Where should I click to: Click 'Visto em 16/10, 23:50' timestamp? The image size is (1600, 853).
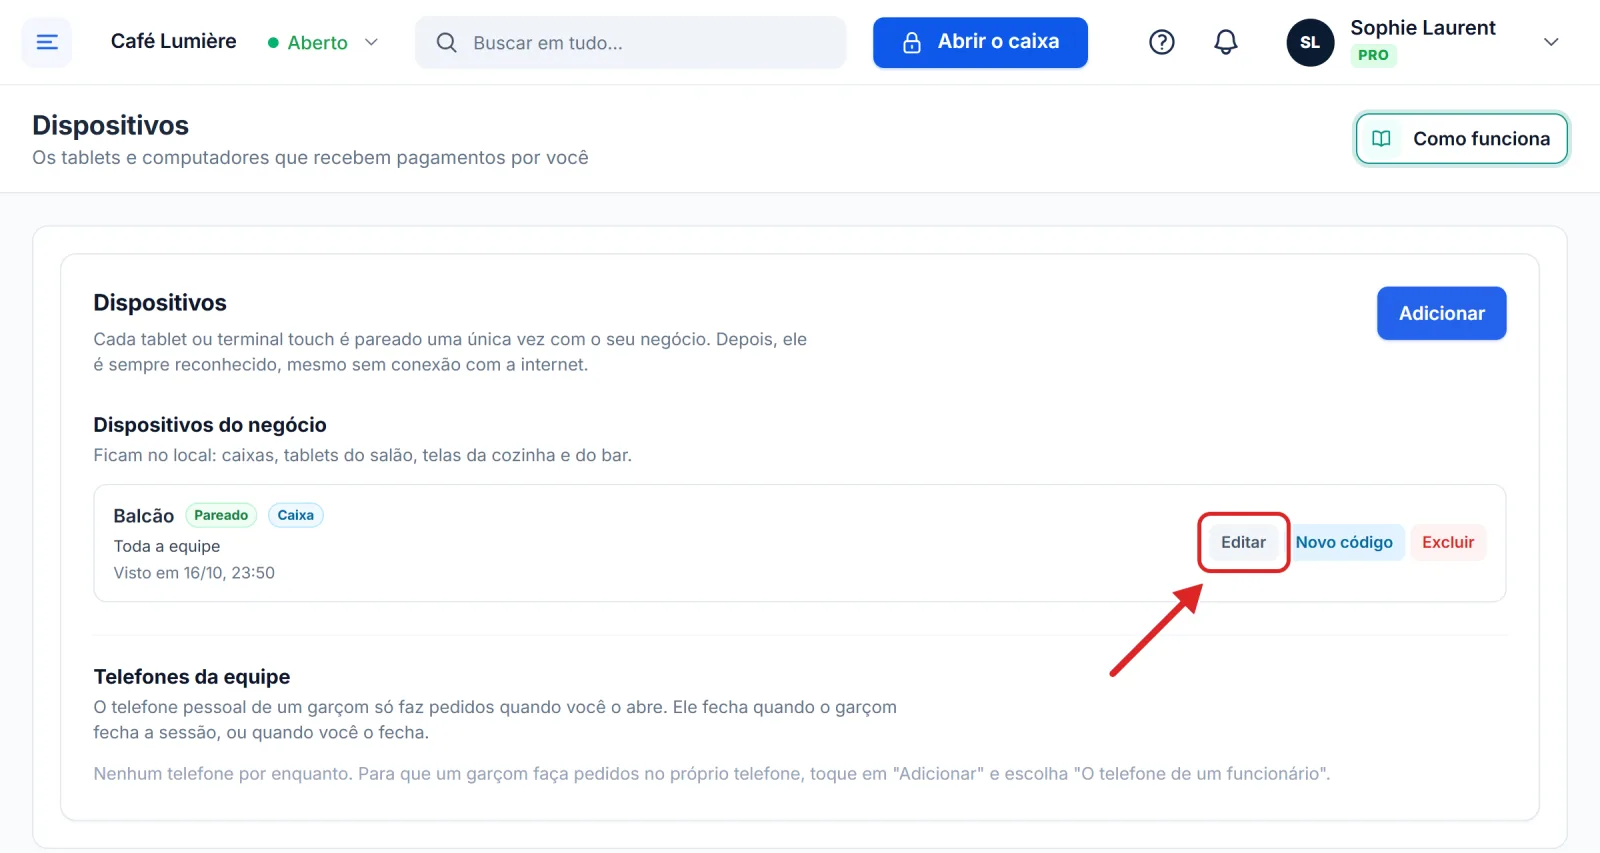(194, 573)
